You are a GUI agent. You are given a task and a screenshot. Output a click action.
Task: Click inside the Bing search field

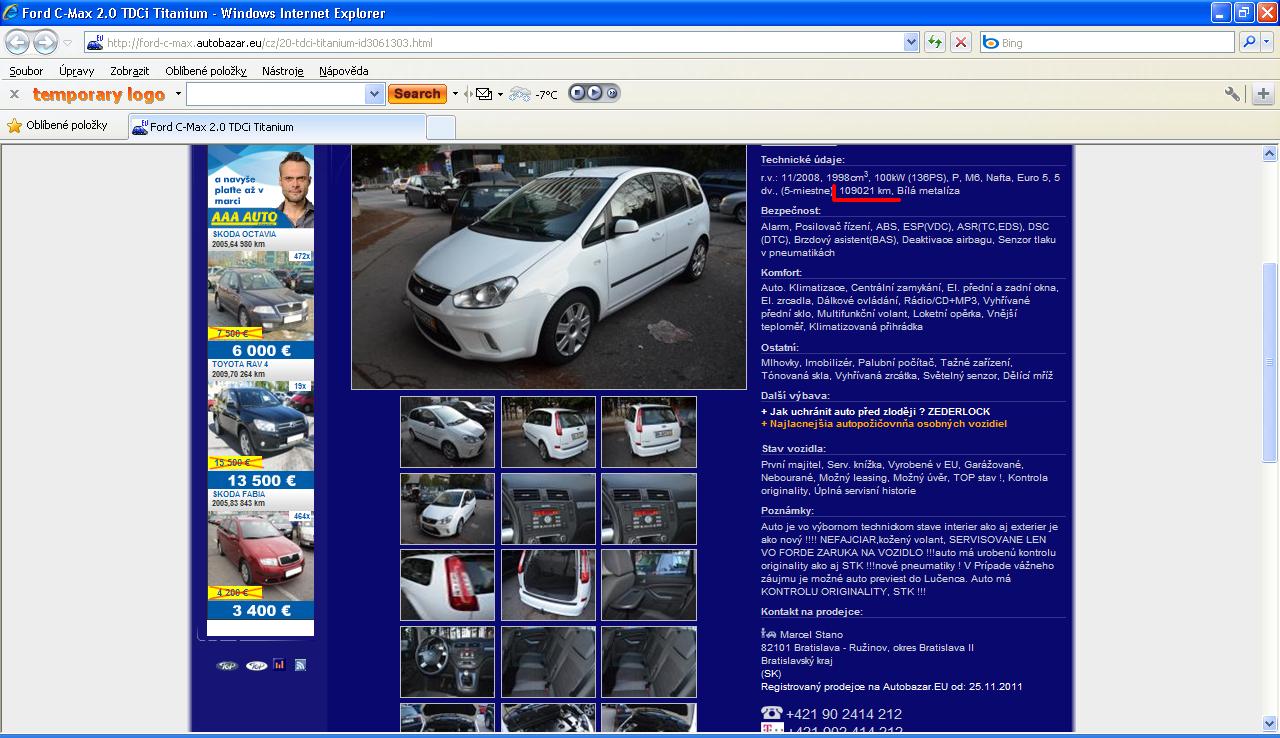pos(1110,43)
